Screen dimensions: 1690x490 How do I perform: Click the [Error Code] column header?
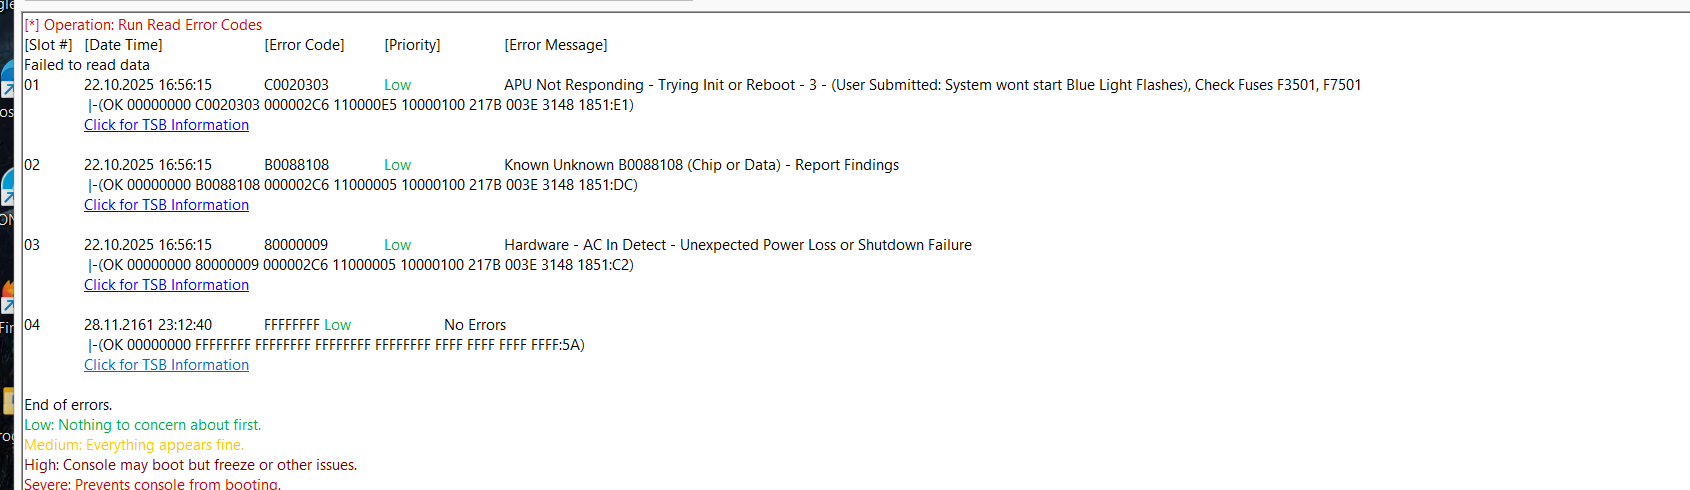coord(304,45)
